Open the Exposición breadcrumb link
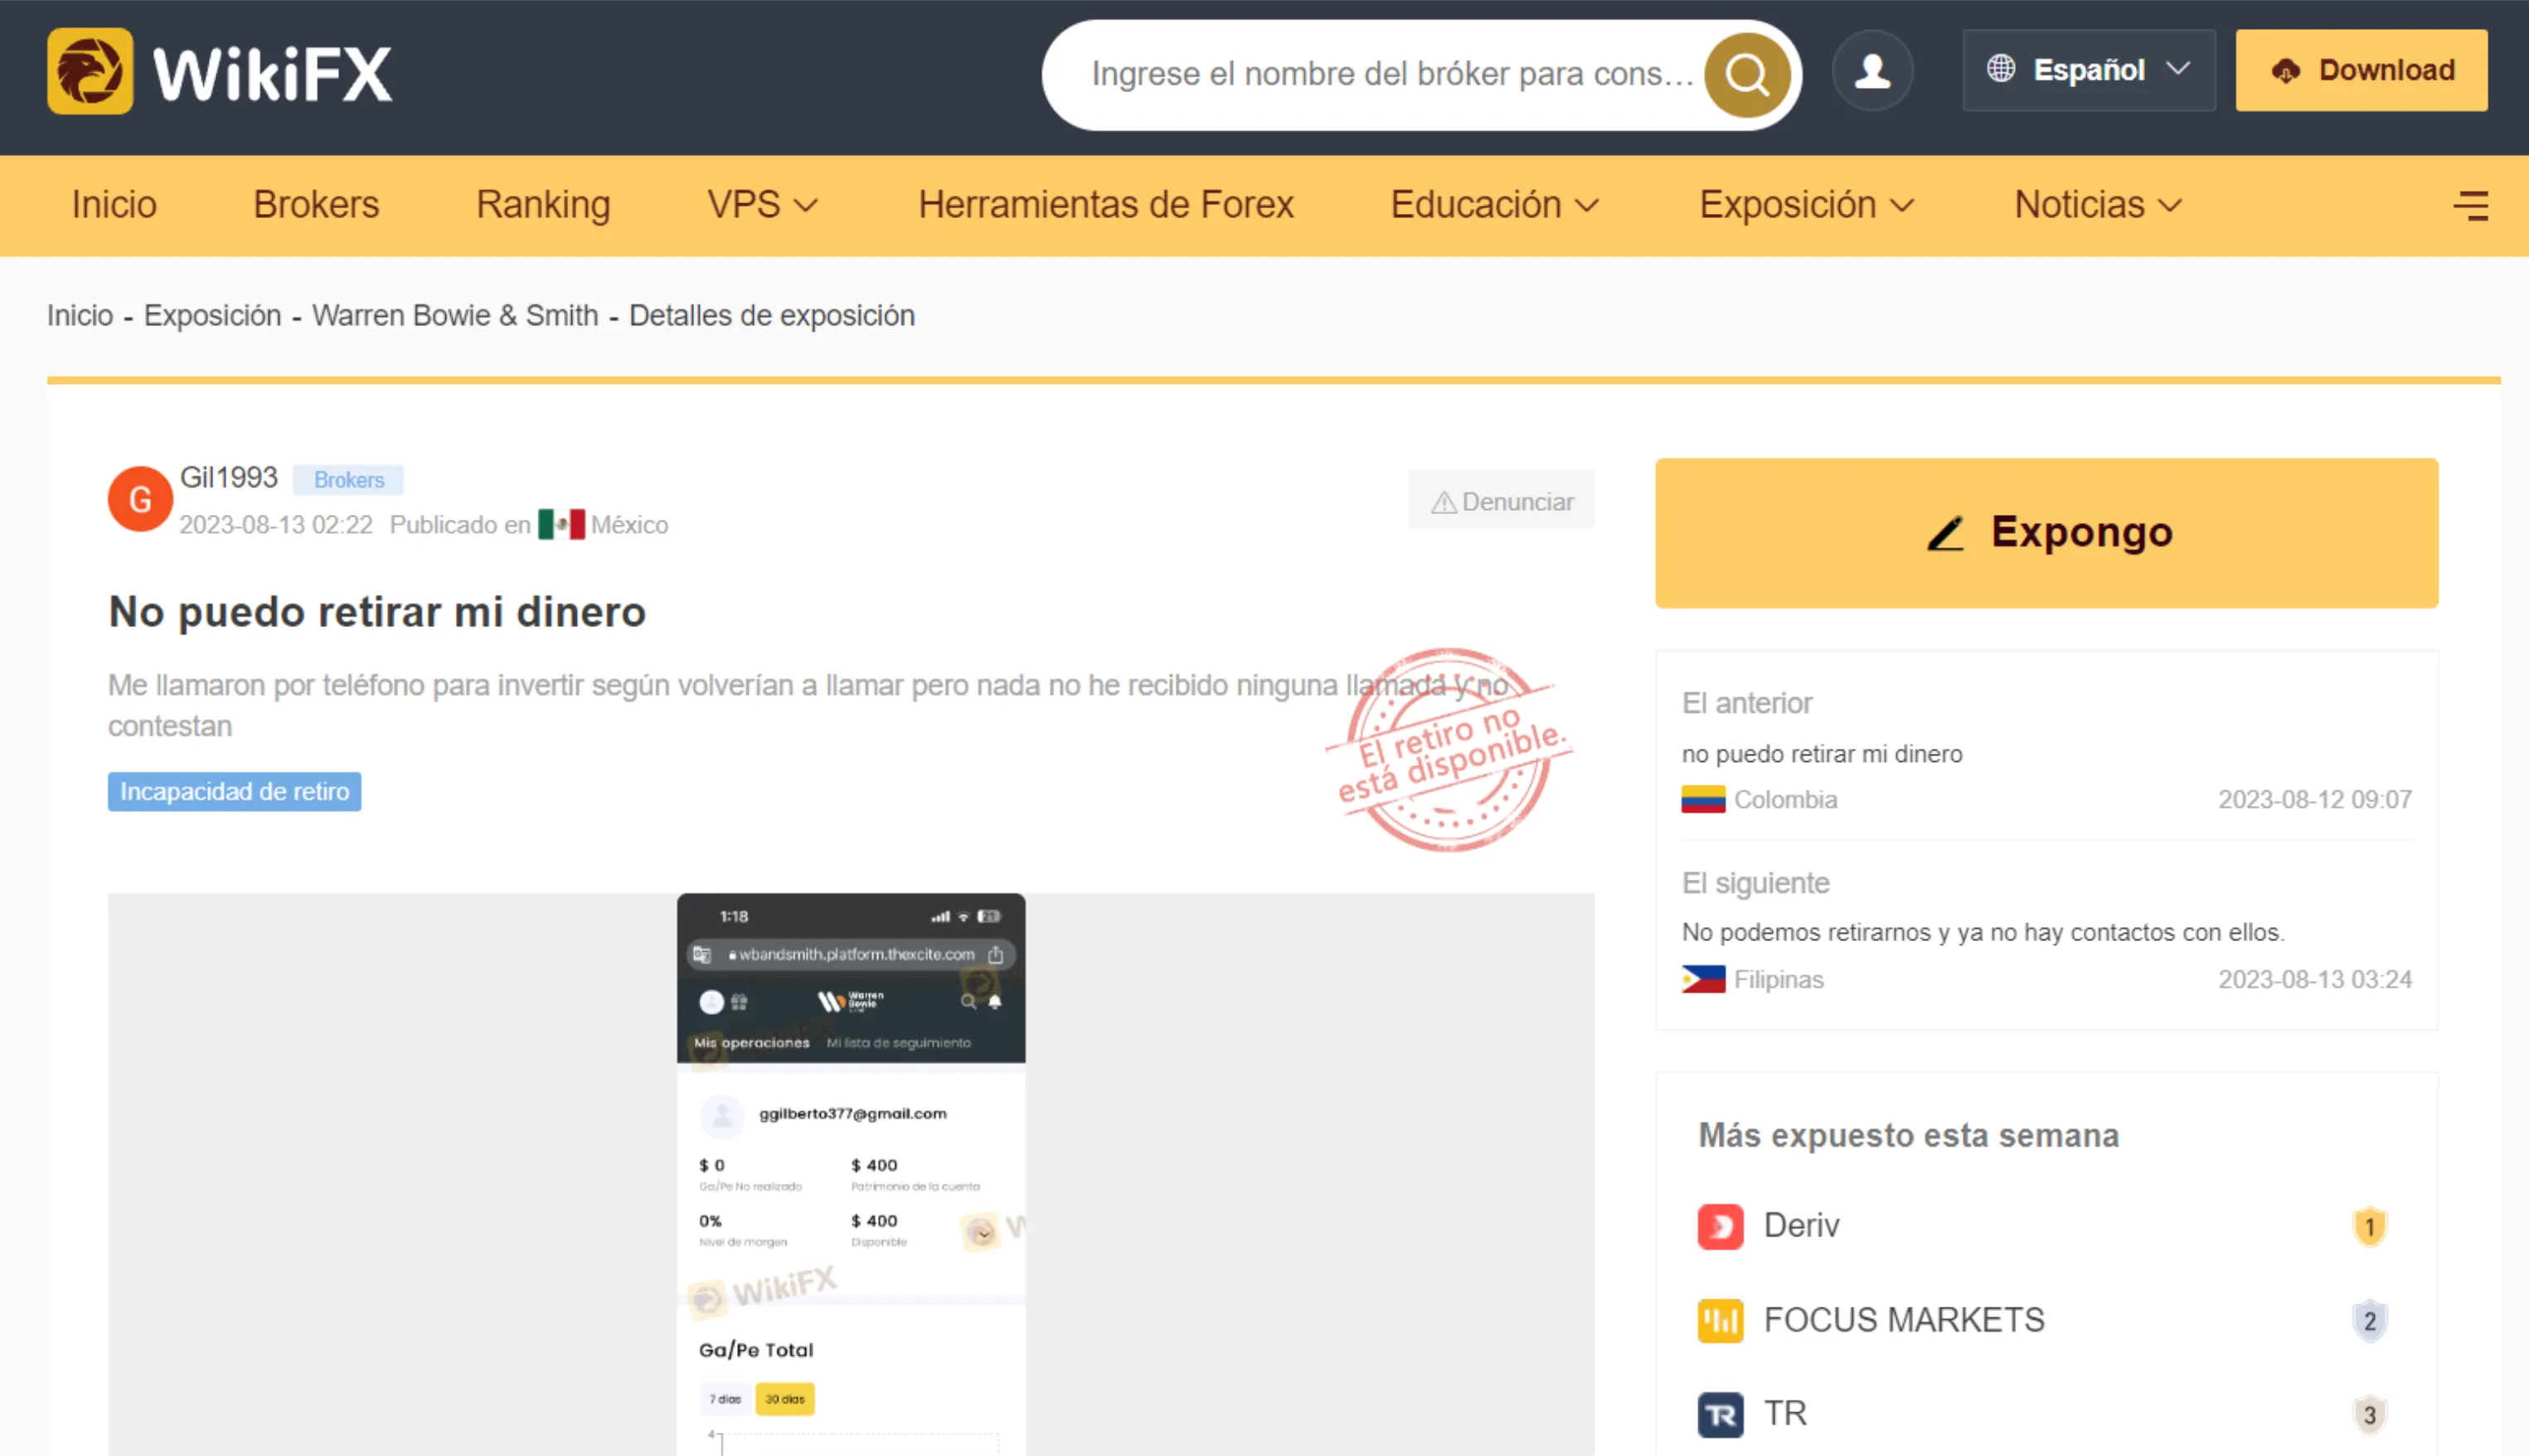This screenshot has height=1456, width=2529. 212,315
